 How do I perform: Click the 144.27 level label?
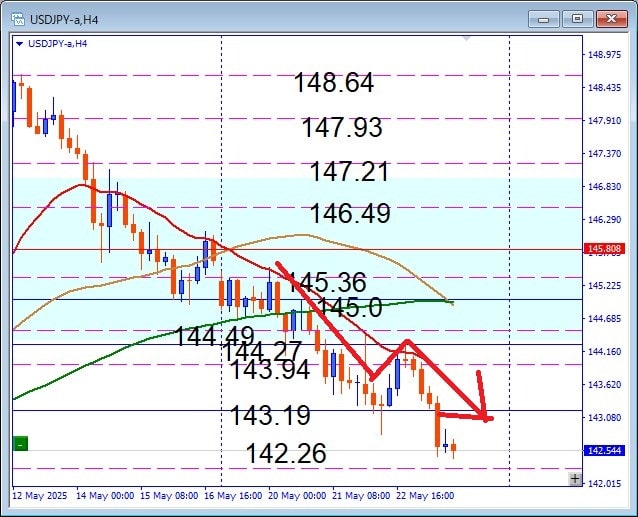click(x=262, y=351)
